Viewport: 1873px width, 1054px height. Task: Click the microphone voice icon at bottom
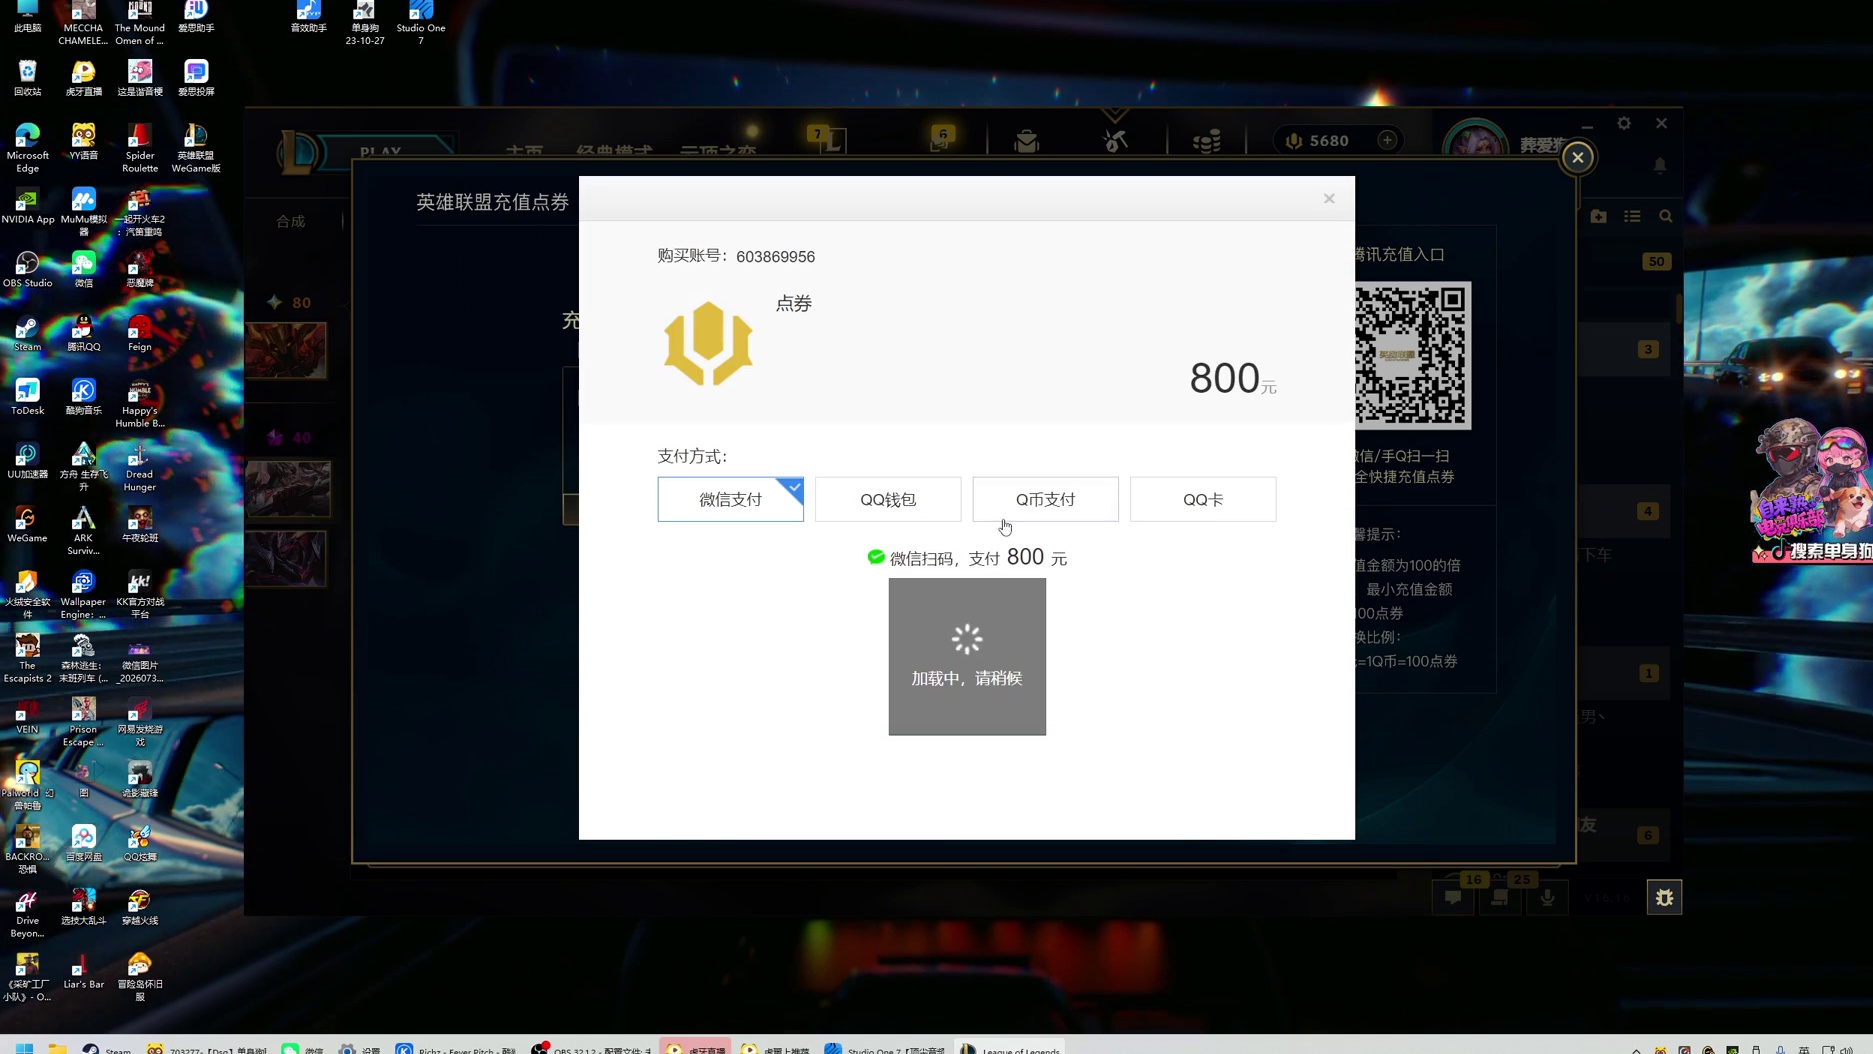point(1547,897)
